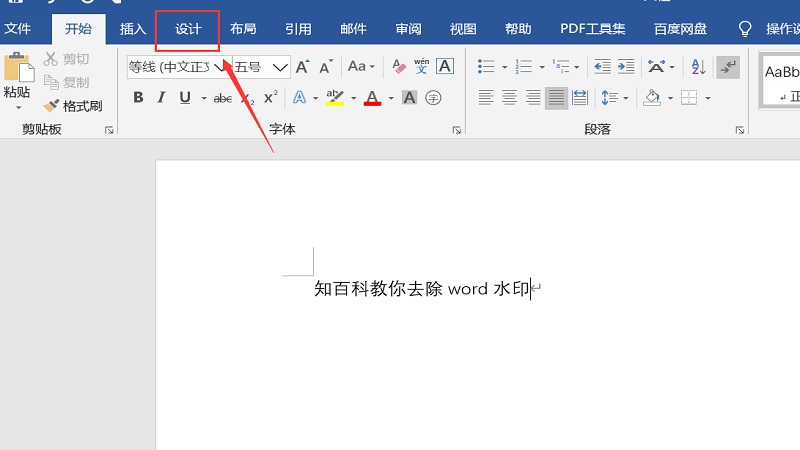800x450 pixels.
Task: Open the Design (设计) ribbon tab
Action: point(188,29)
